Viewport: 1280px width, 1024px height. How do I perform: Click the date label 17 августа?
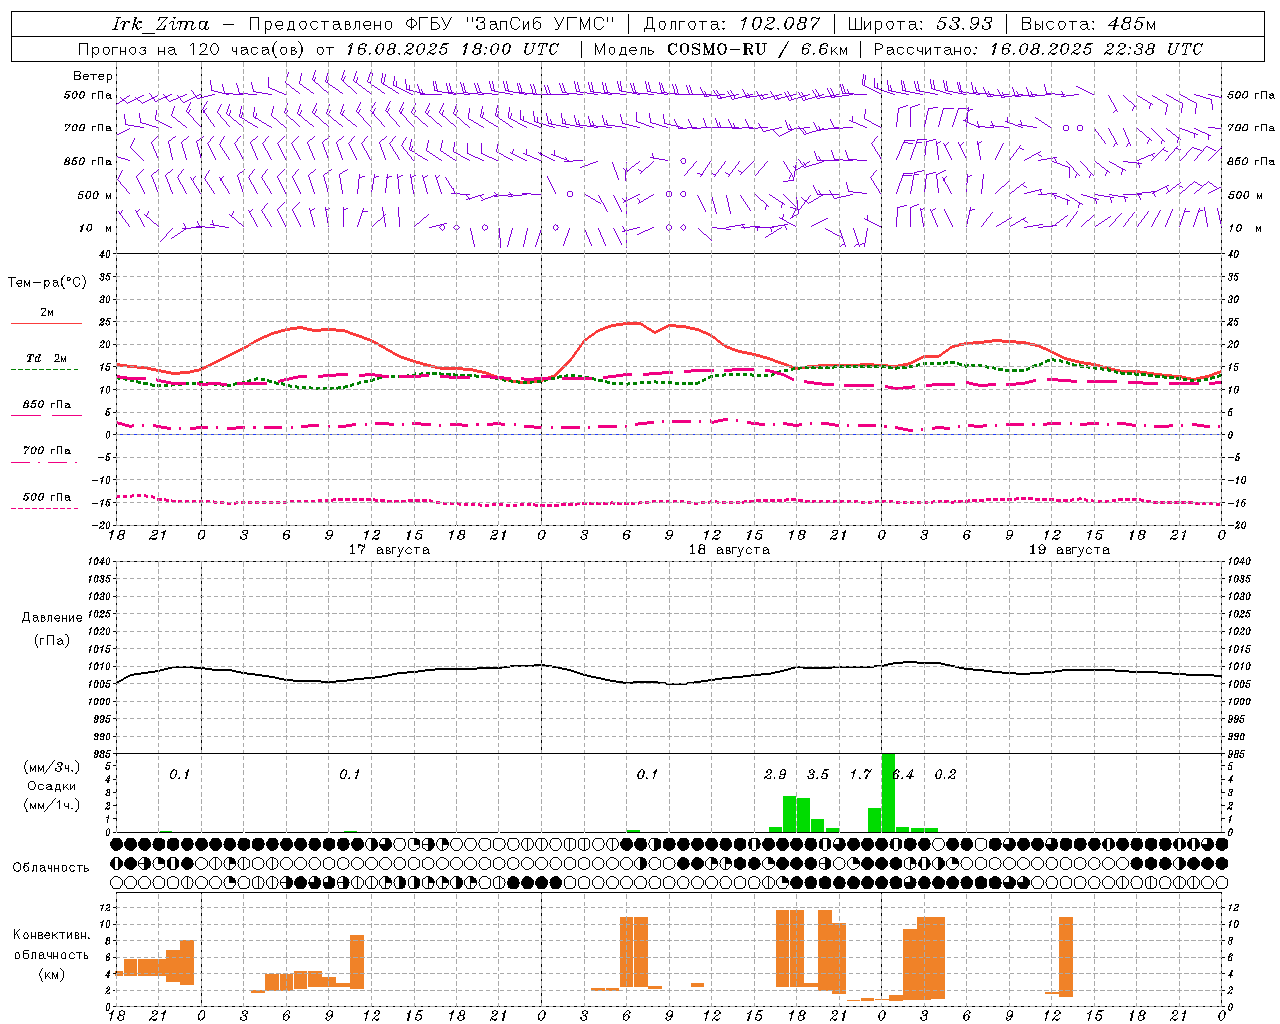tap(389, 550)
